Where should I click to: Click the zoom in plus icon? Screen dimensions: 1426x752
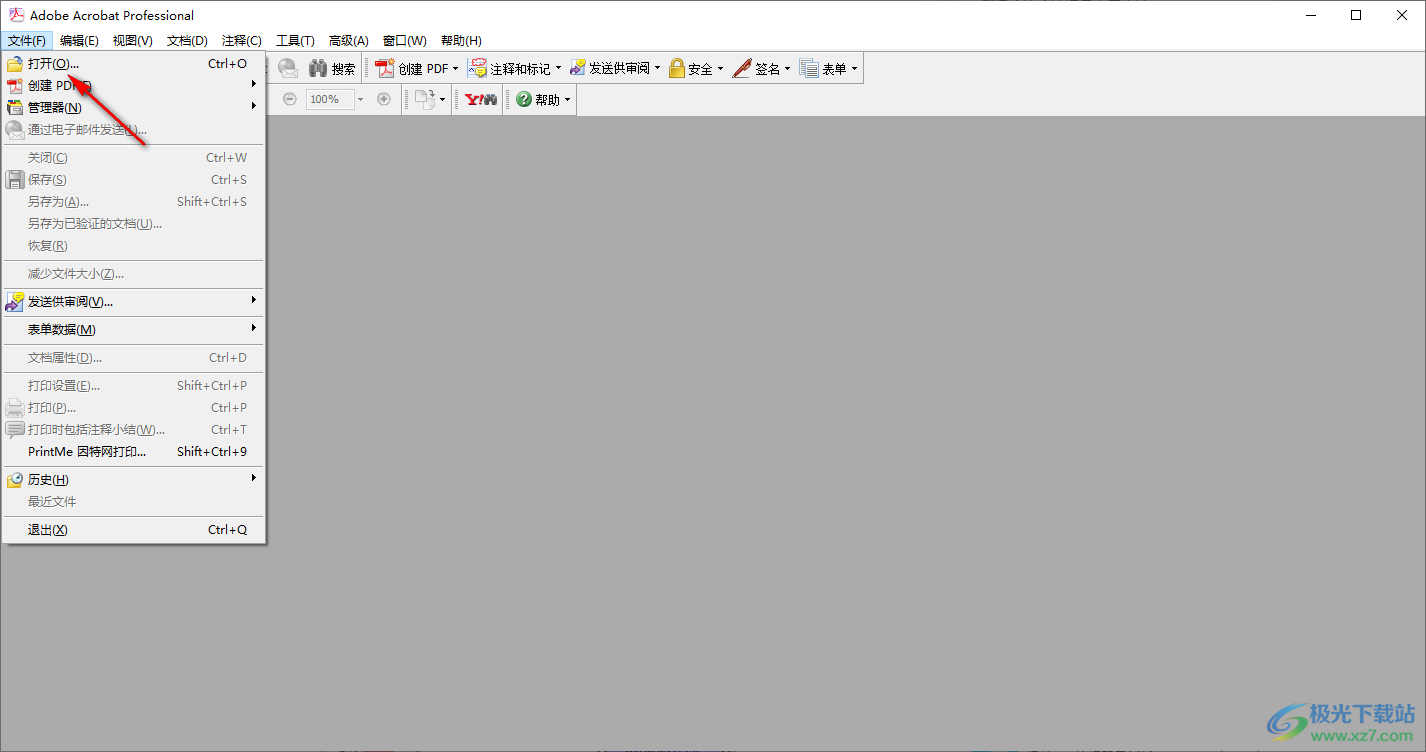384,99
